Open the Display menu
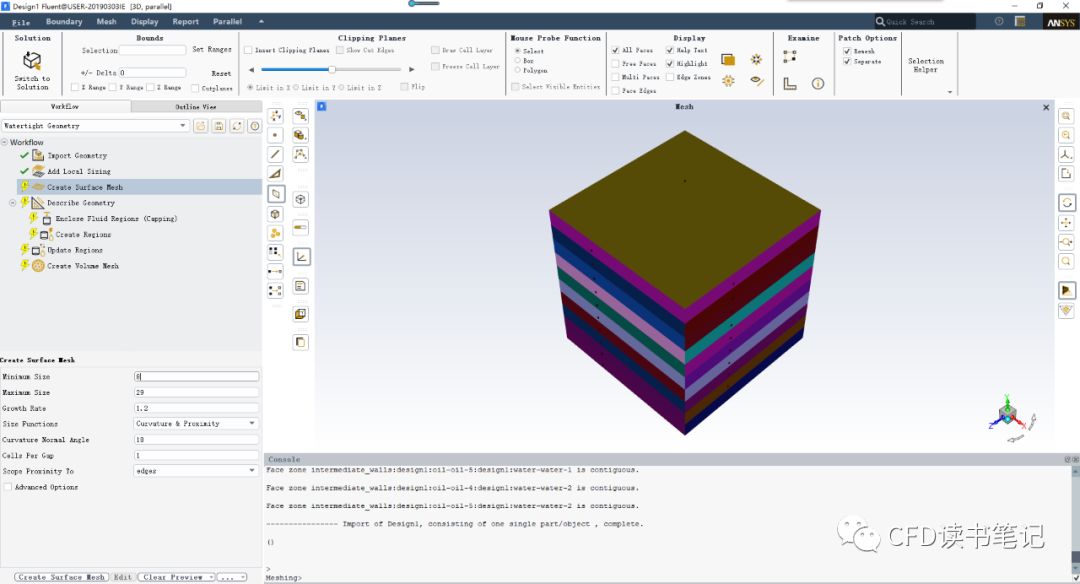 [x=145, y=22]
